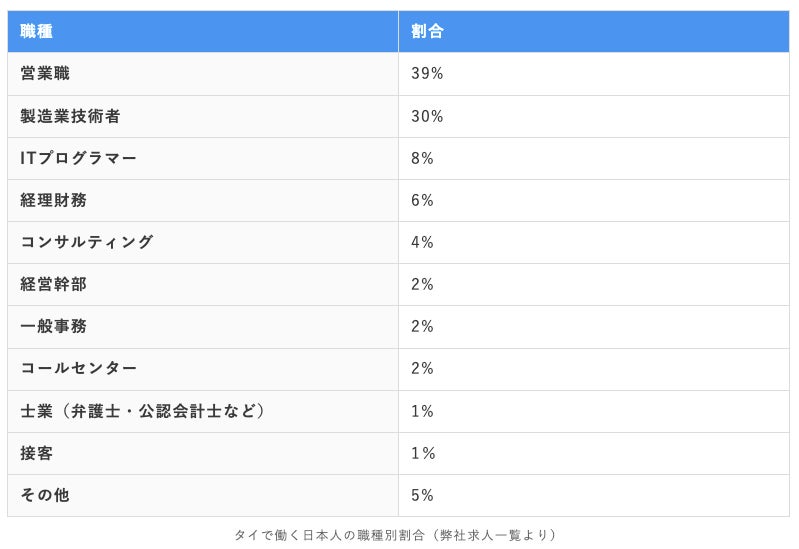Click the 4% value cell
The width and height of the screenshot is (799, 549).
point(422,242)
